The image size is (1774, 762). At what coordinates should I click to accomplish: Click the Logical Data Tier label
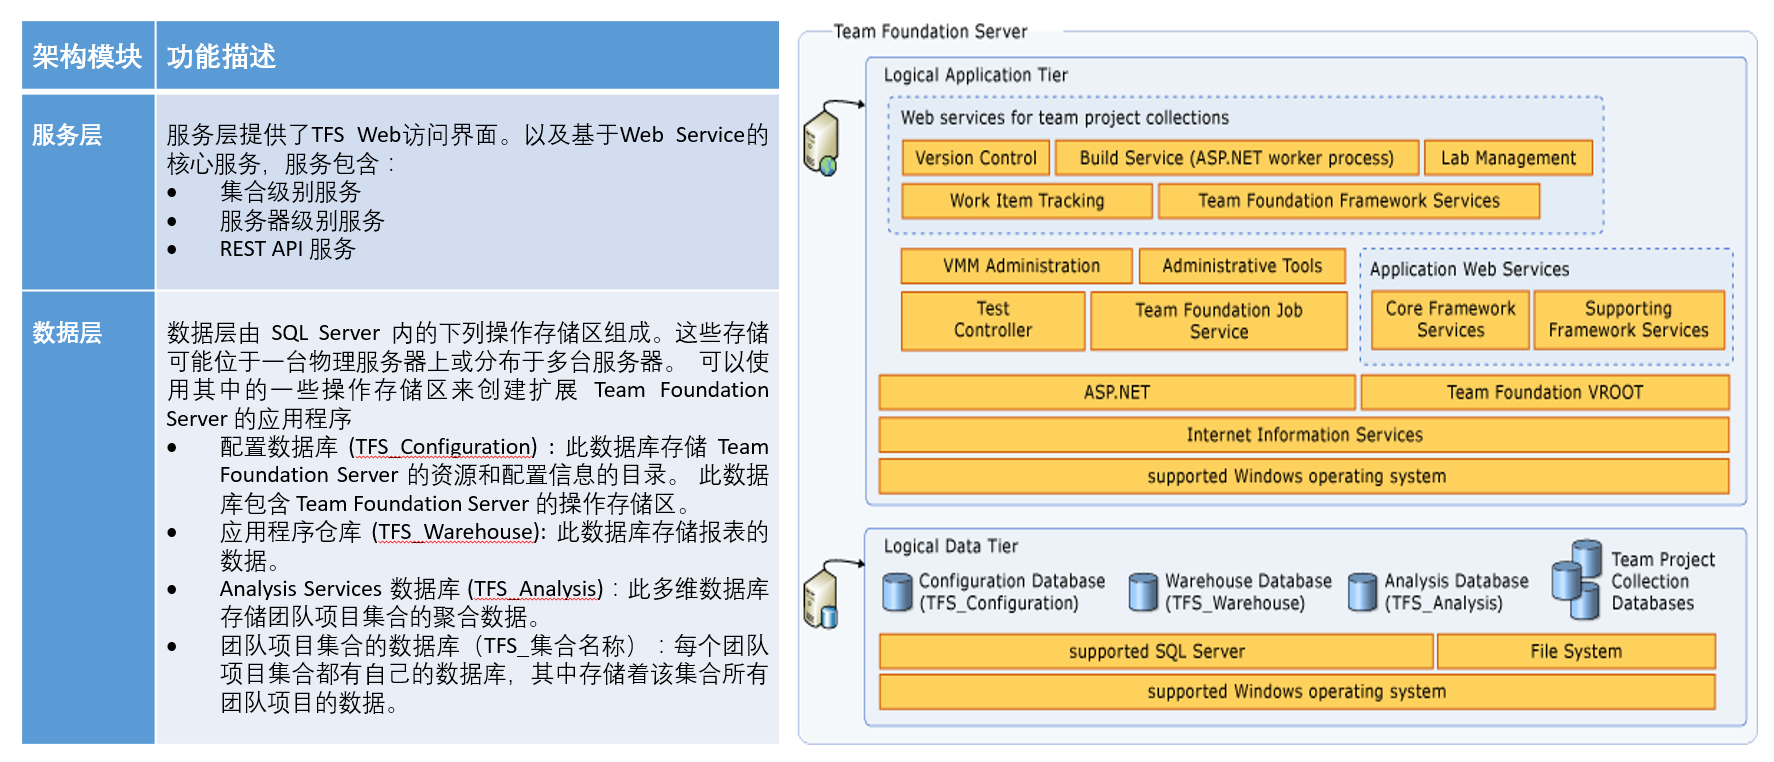[950, 546]
